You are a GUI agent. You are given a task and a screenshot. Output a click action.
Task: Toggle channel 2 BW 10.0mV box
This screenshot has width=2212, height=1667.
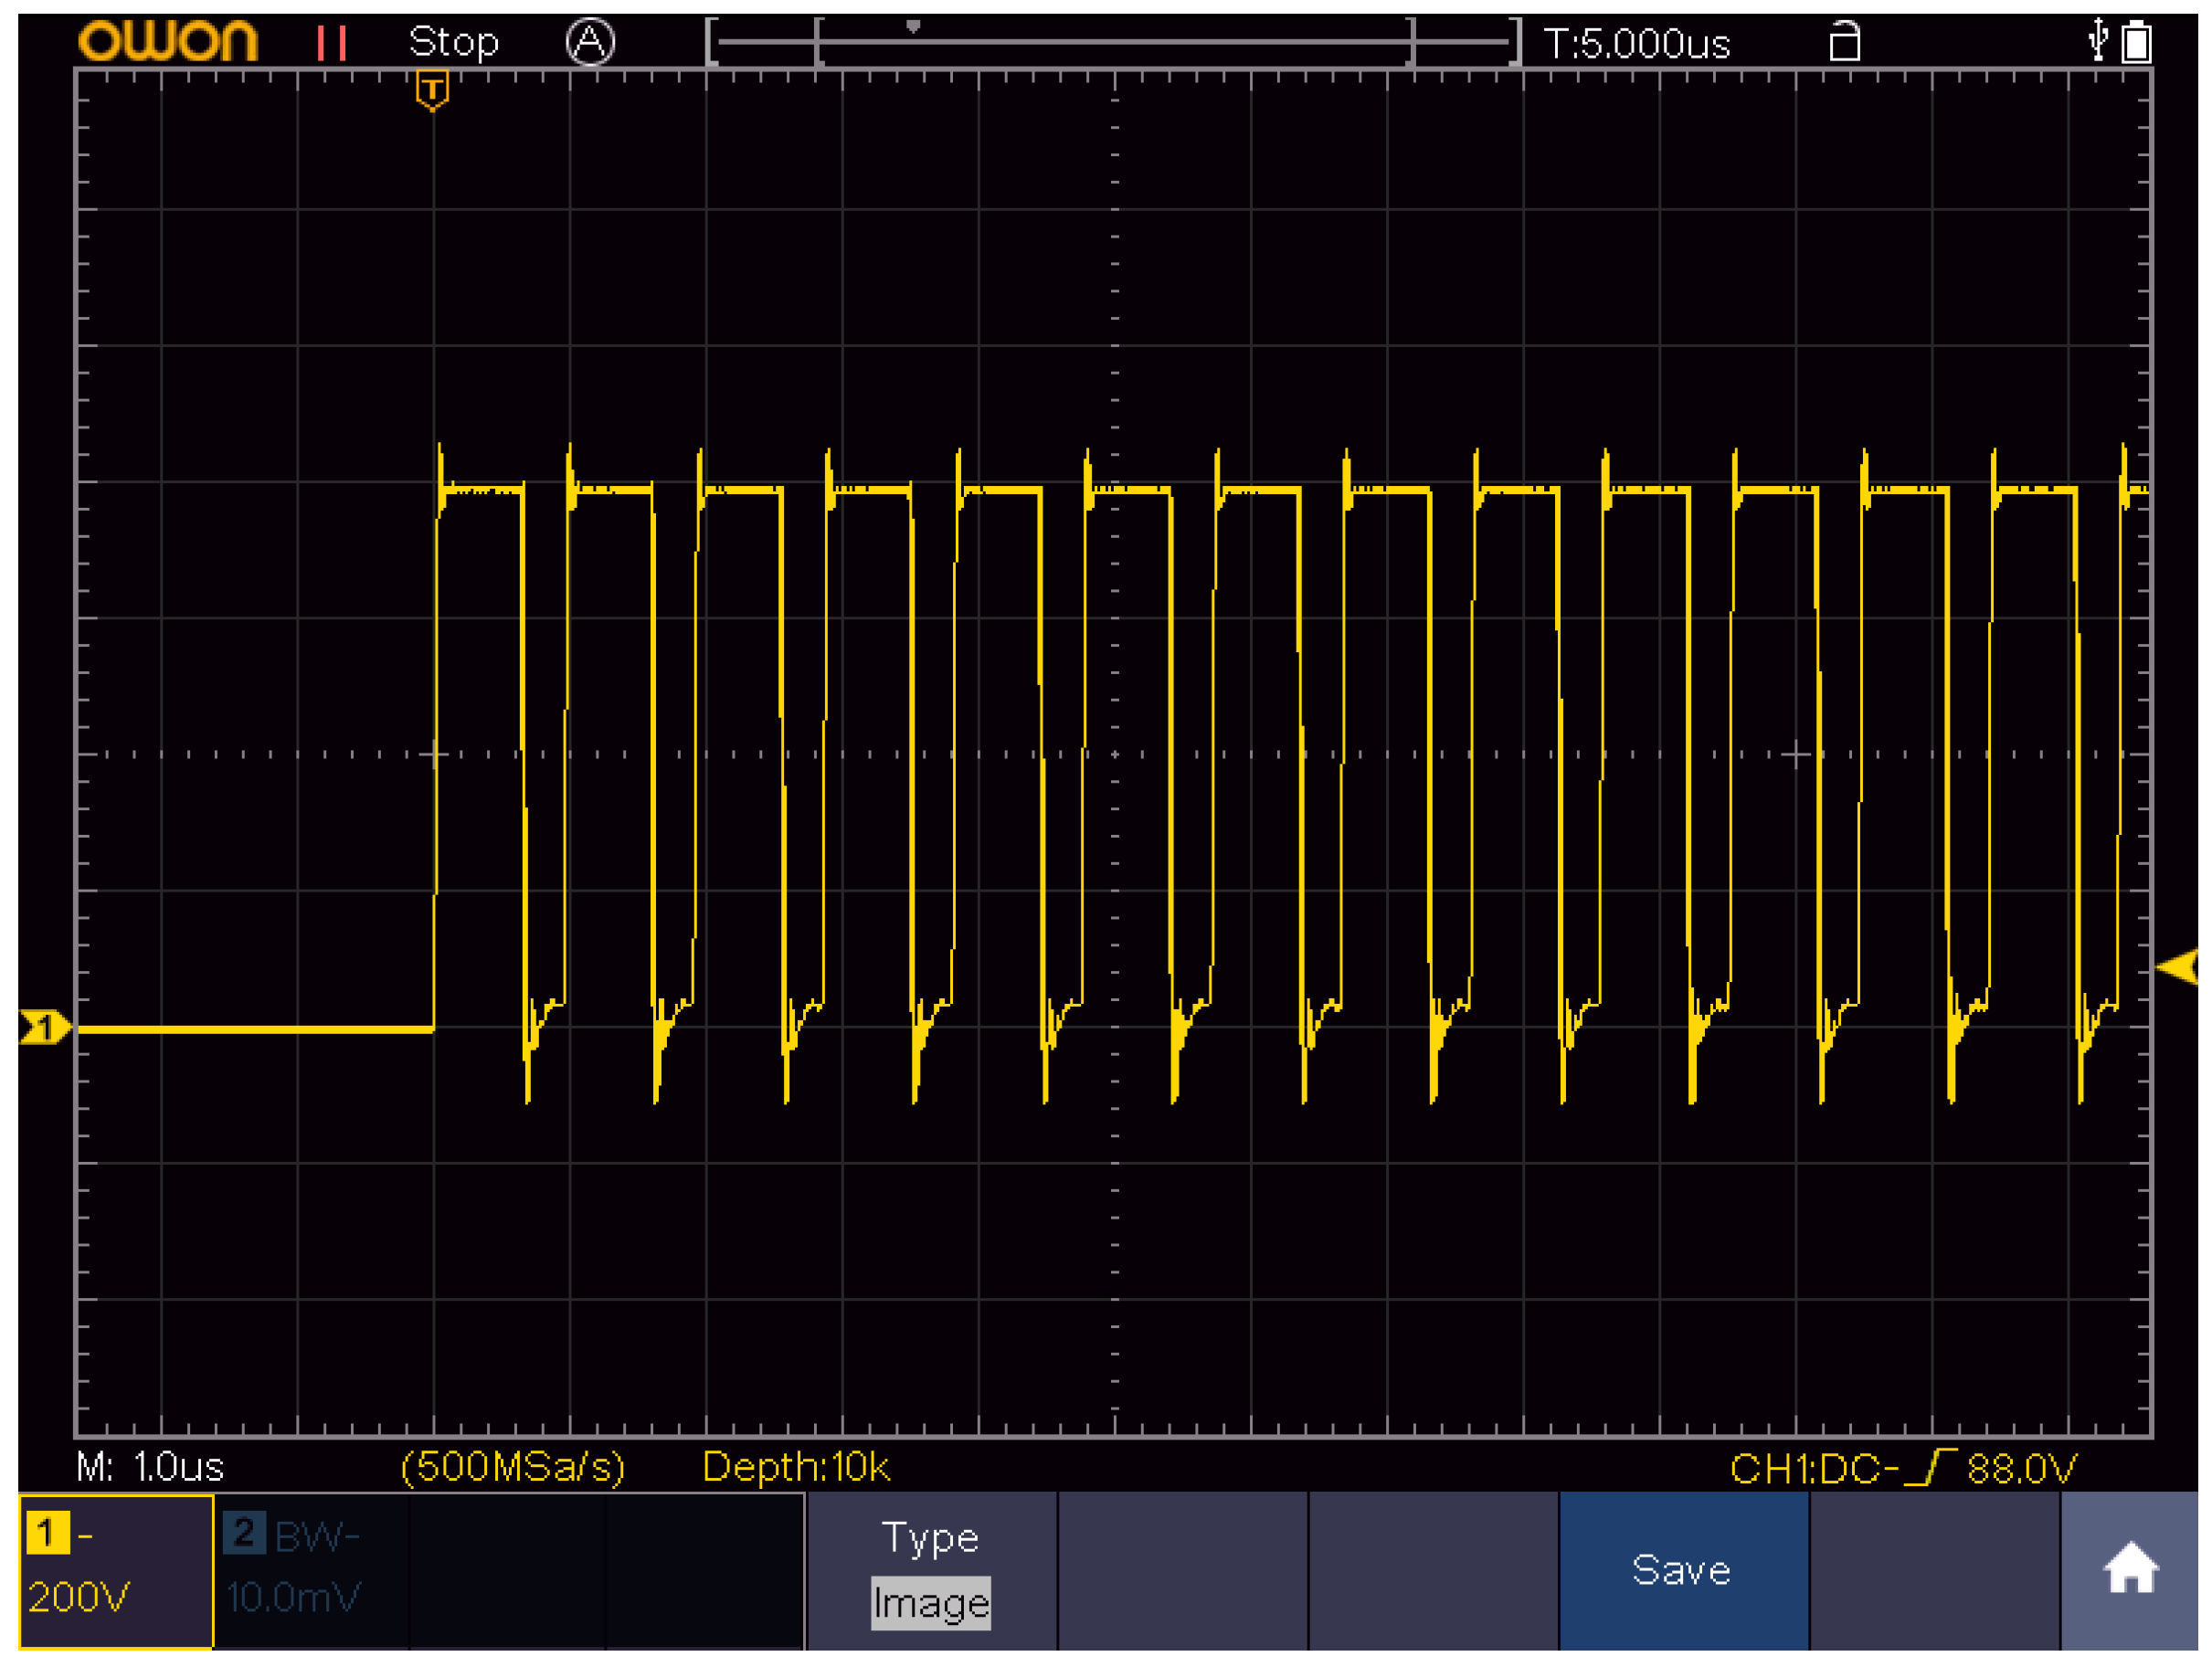tap(310, 1570)
